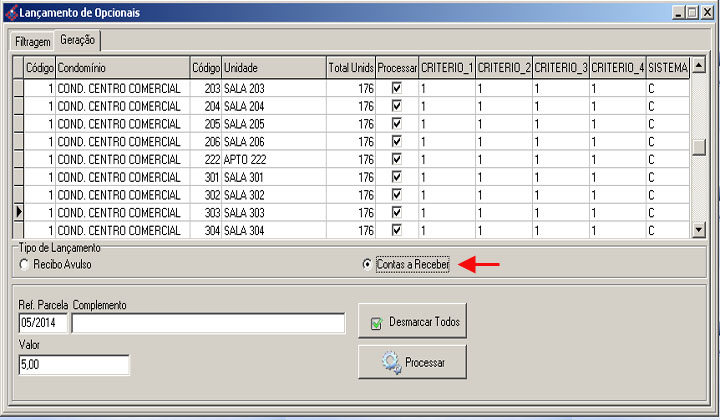Click into the Ref. Parcela field
This screenshot has width=720, height=420.
coord(43,323)
